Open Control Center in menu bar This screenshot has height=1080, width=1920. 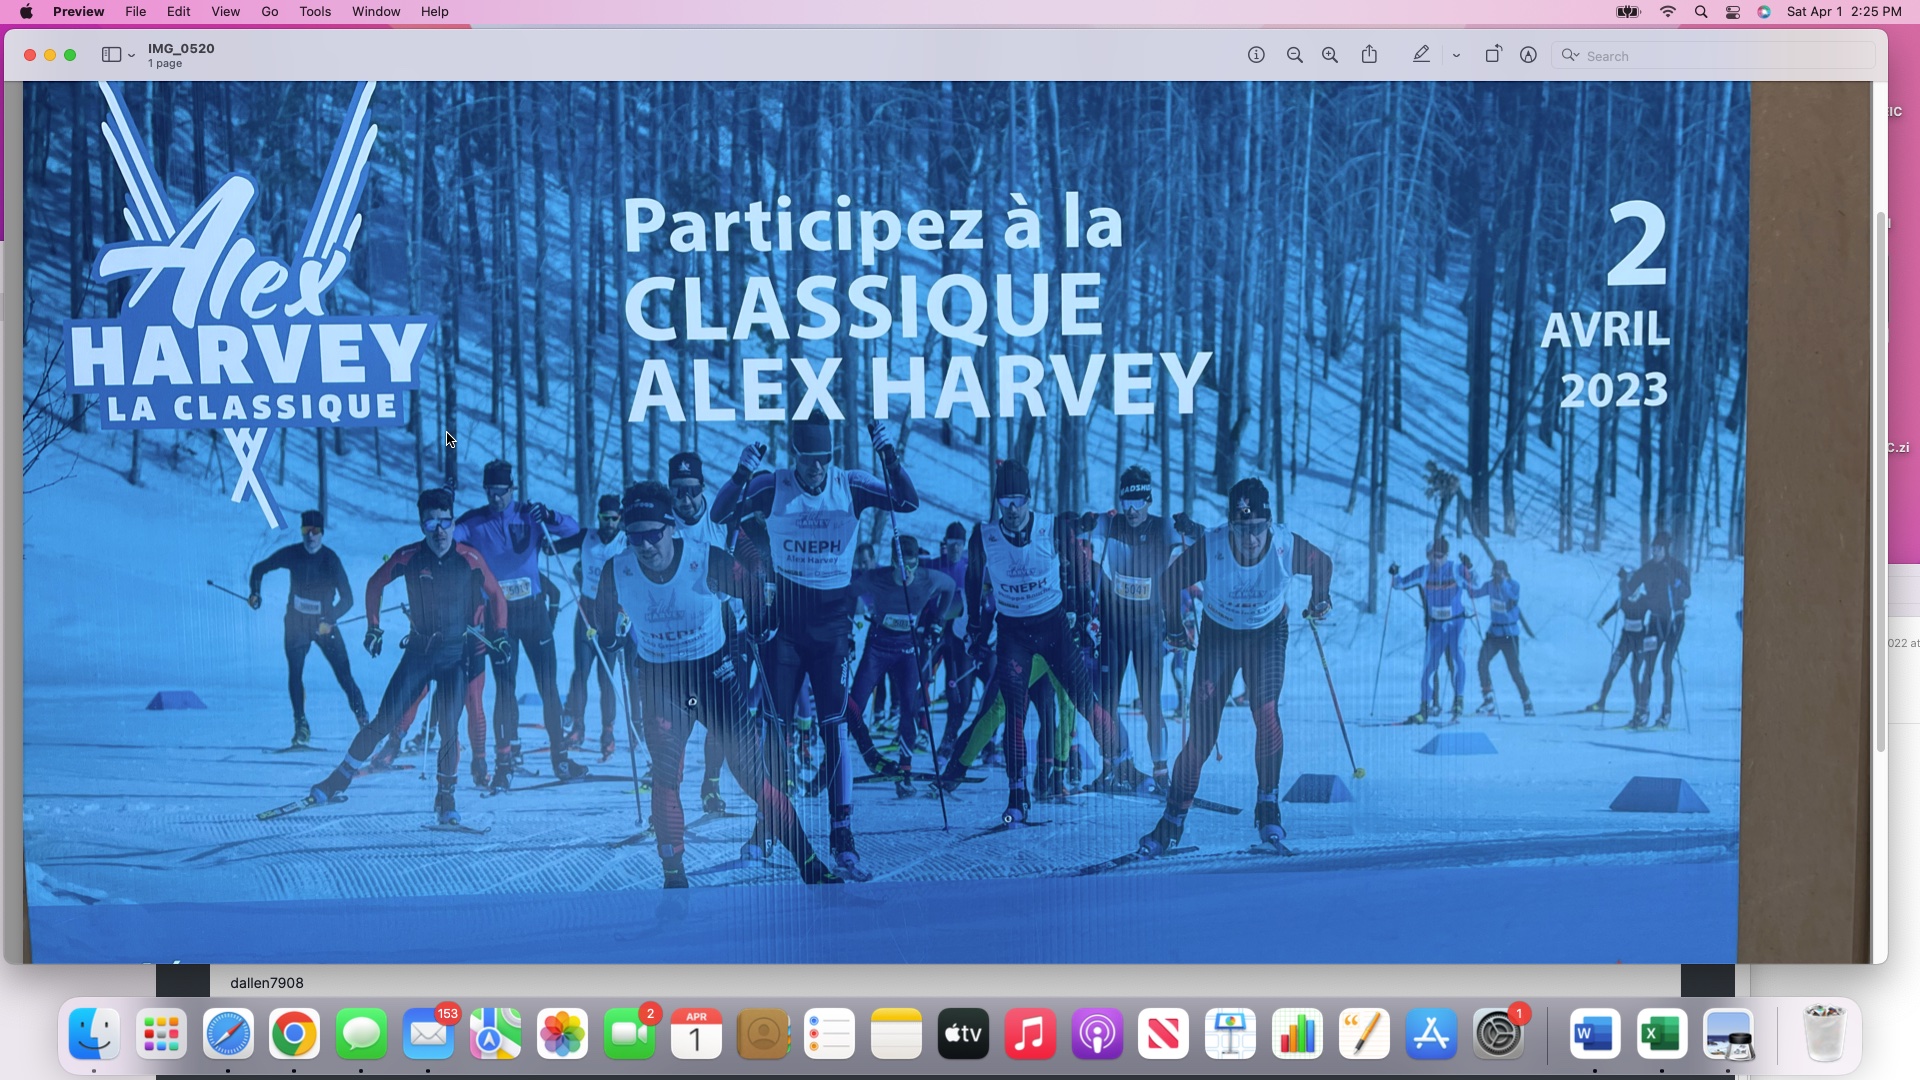point(1733,12)
